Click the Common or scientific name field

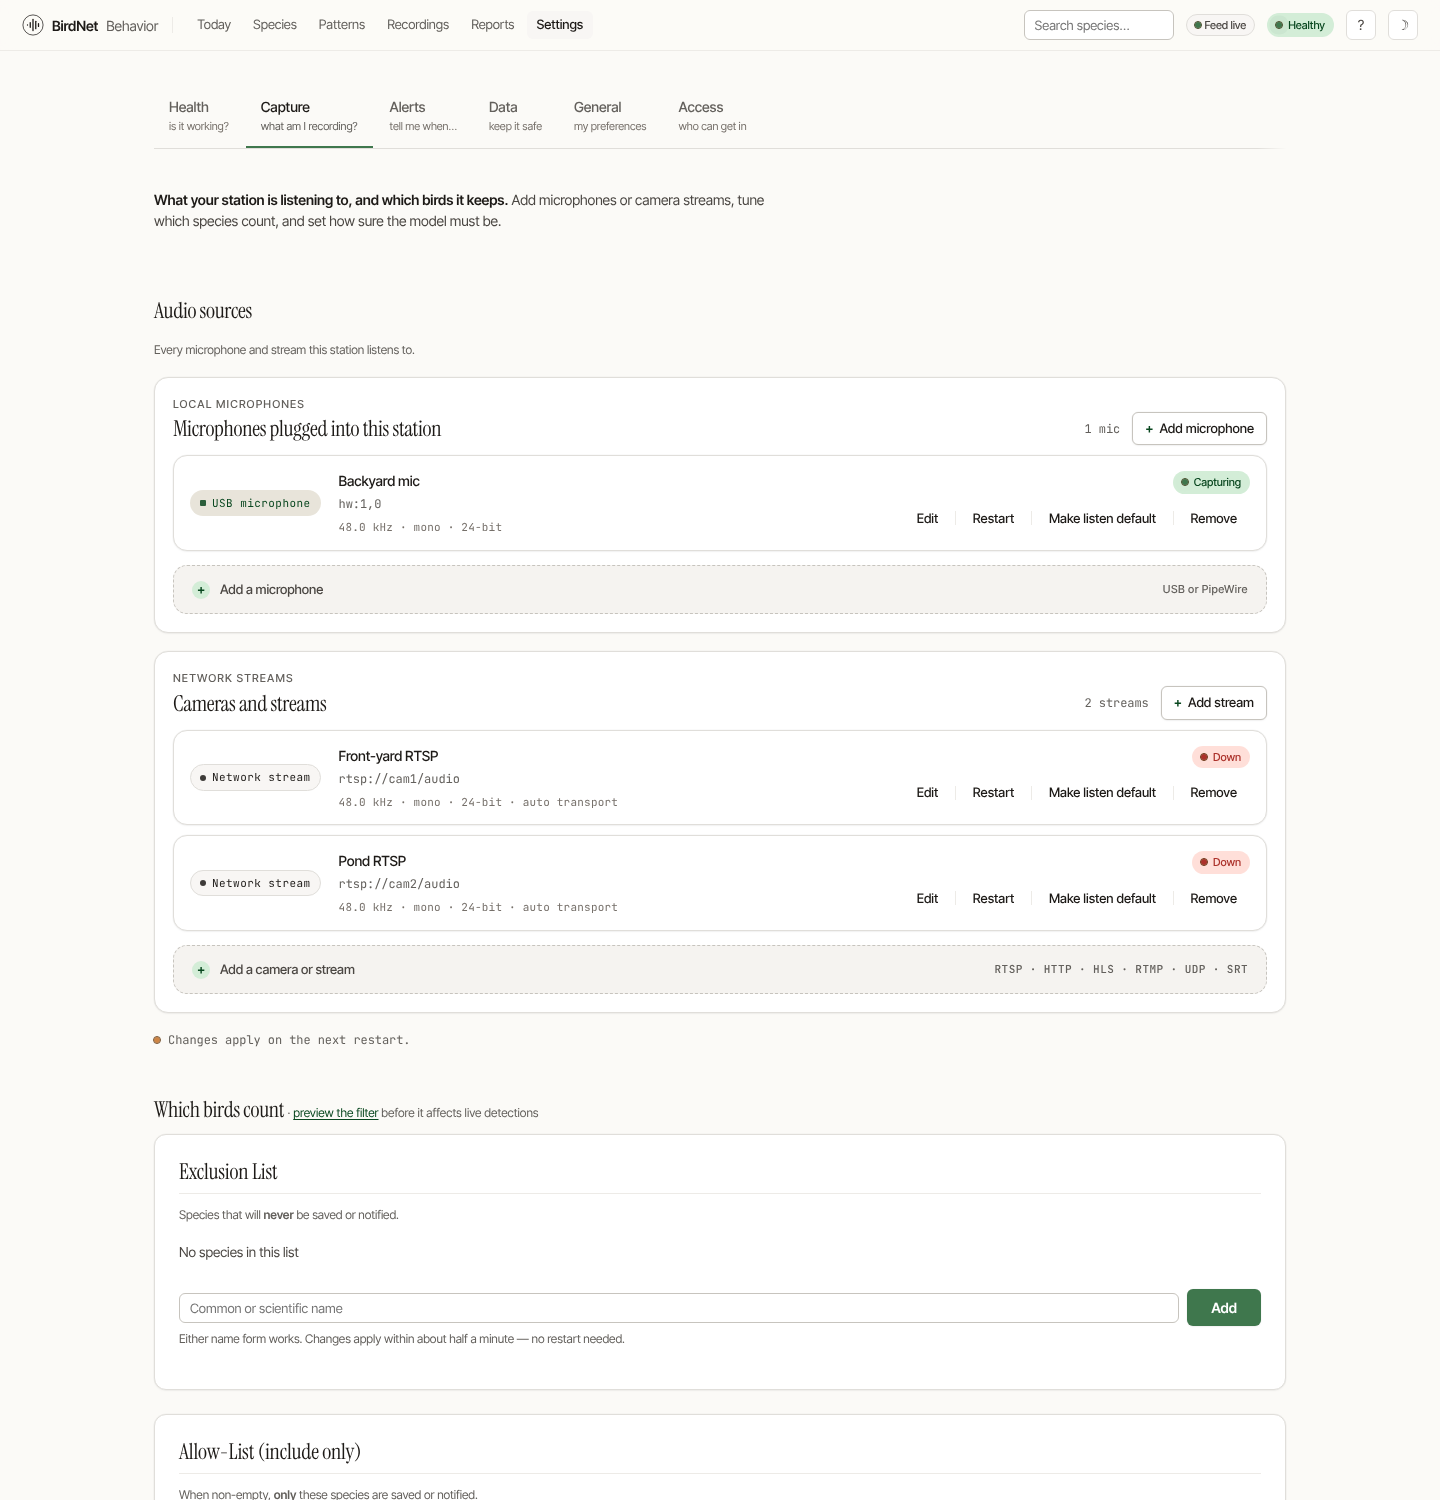(x=679, y=1308)
